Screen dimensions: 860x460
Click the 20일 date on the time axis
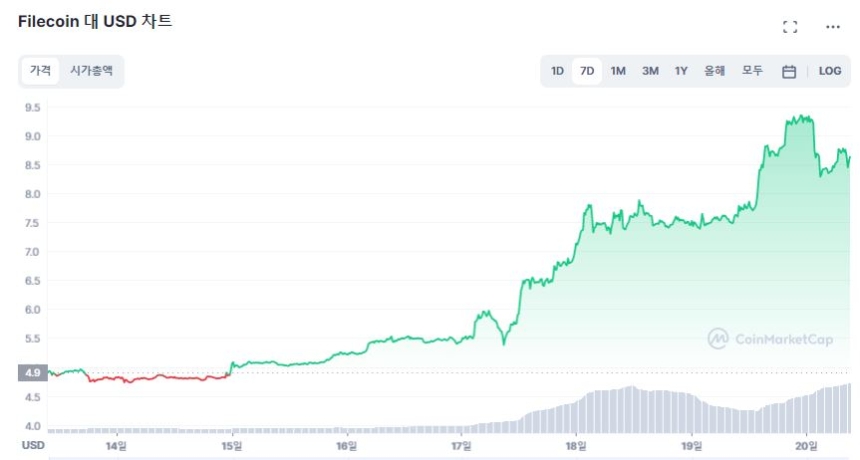pos(806,445)
